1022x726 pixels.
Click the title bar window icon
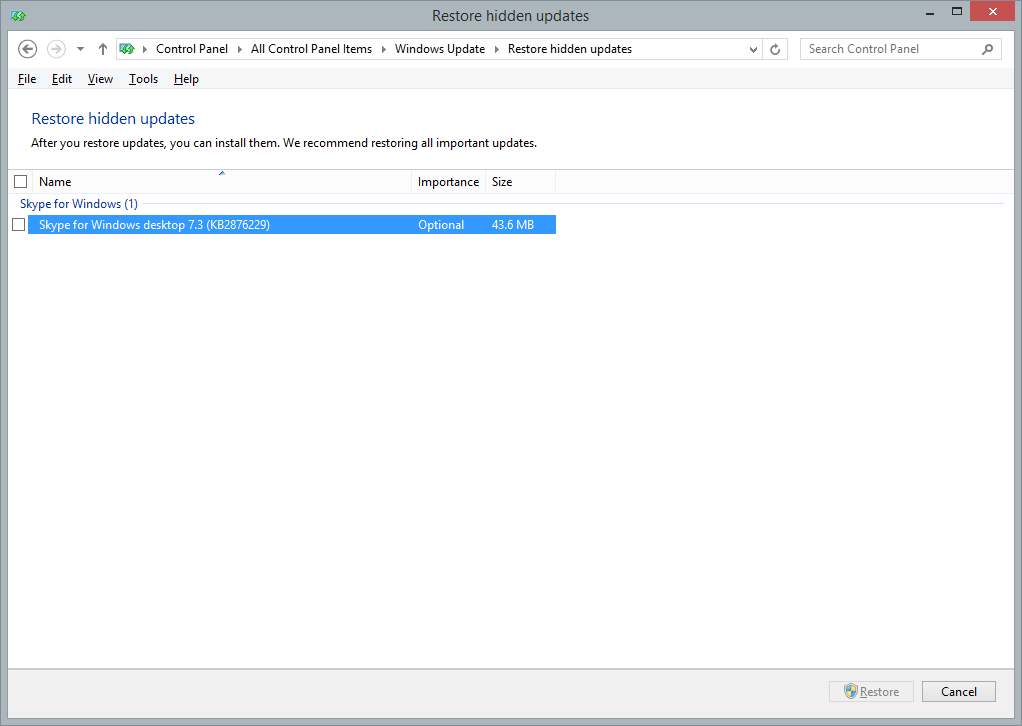pos(18,15)
